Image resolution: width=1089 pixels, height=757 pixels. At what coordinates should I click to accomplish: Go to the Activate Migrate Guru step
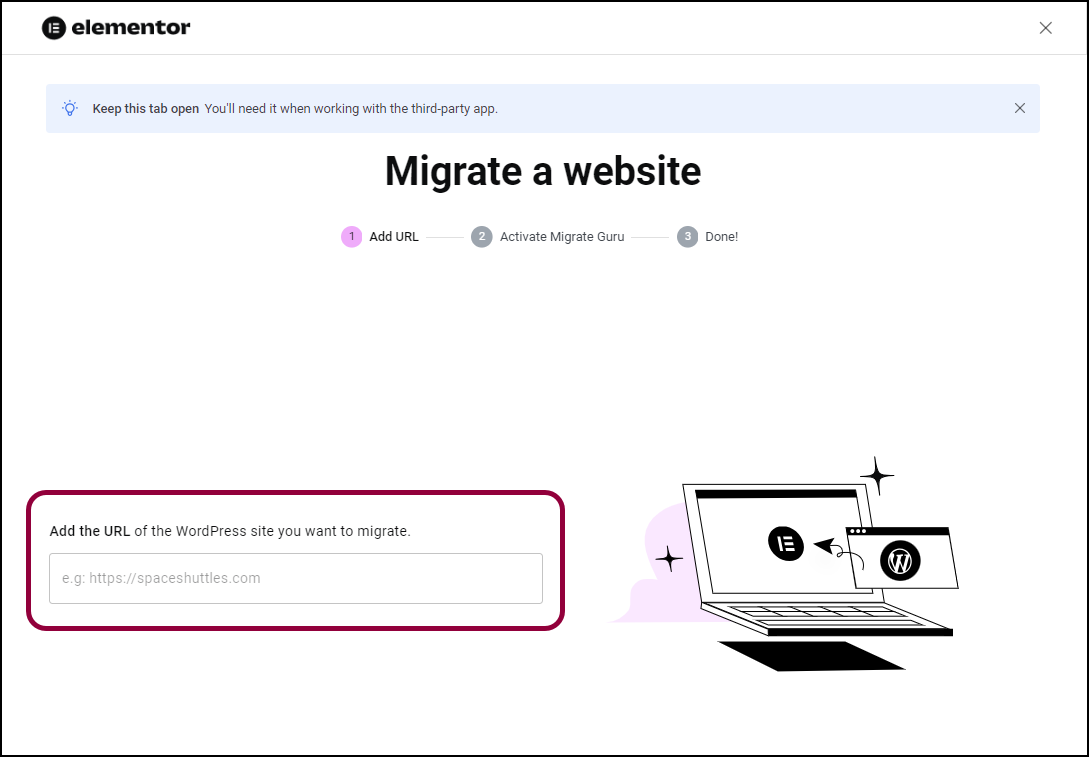562,237
